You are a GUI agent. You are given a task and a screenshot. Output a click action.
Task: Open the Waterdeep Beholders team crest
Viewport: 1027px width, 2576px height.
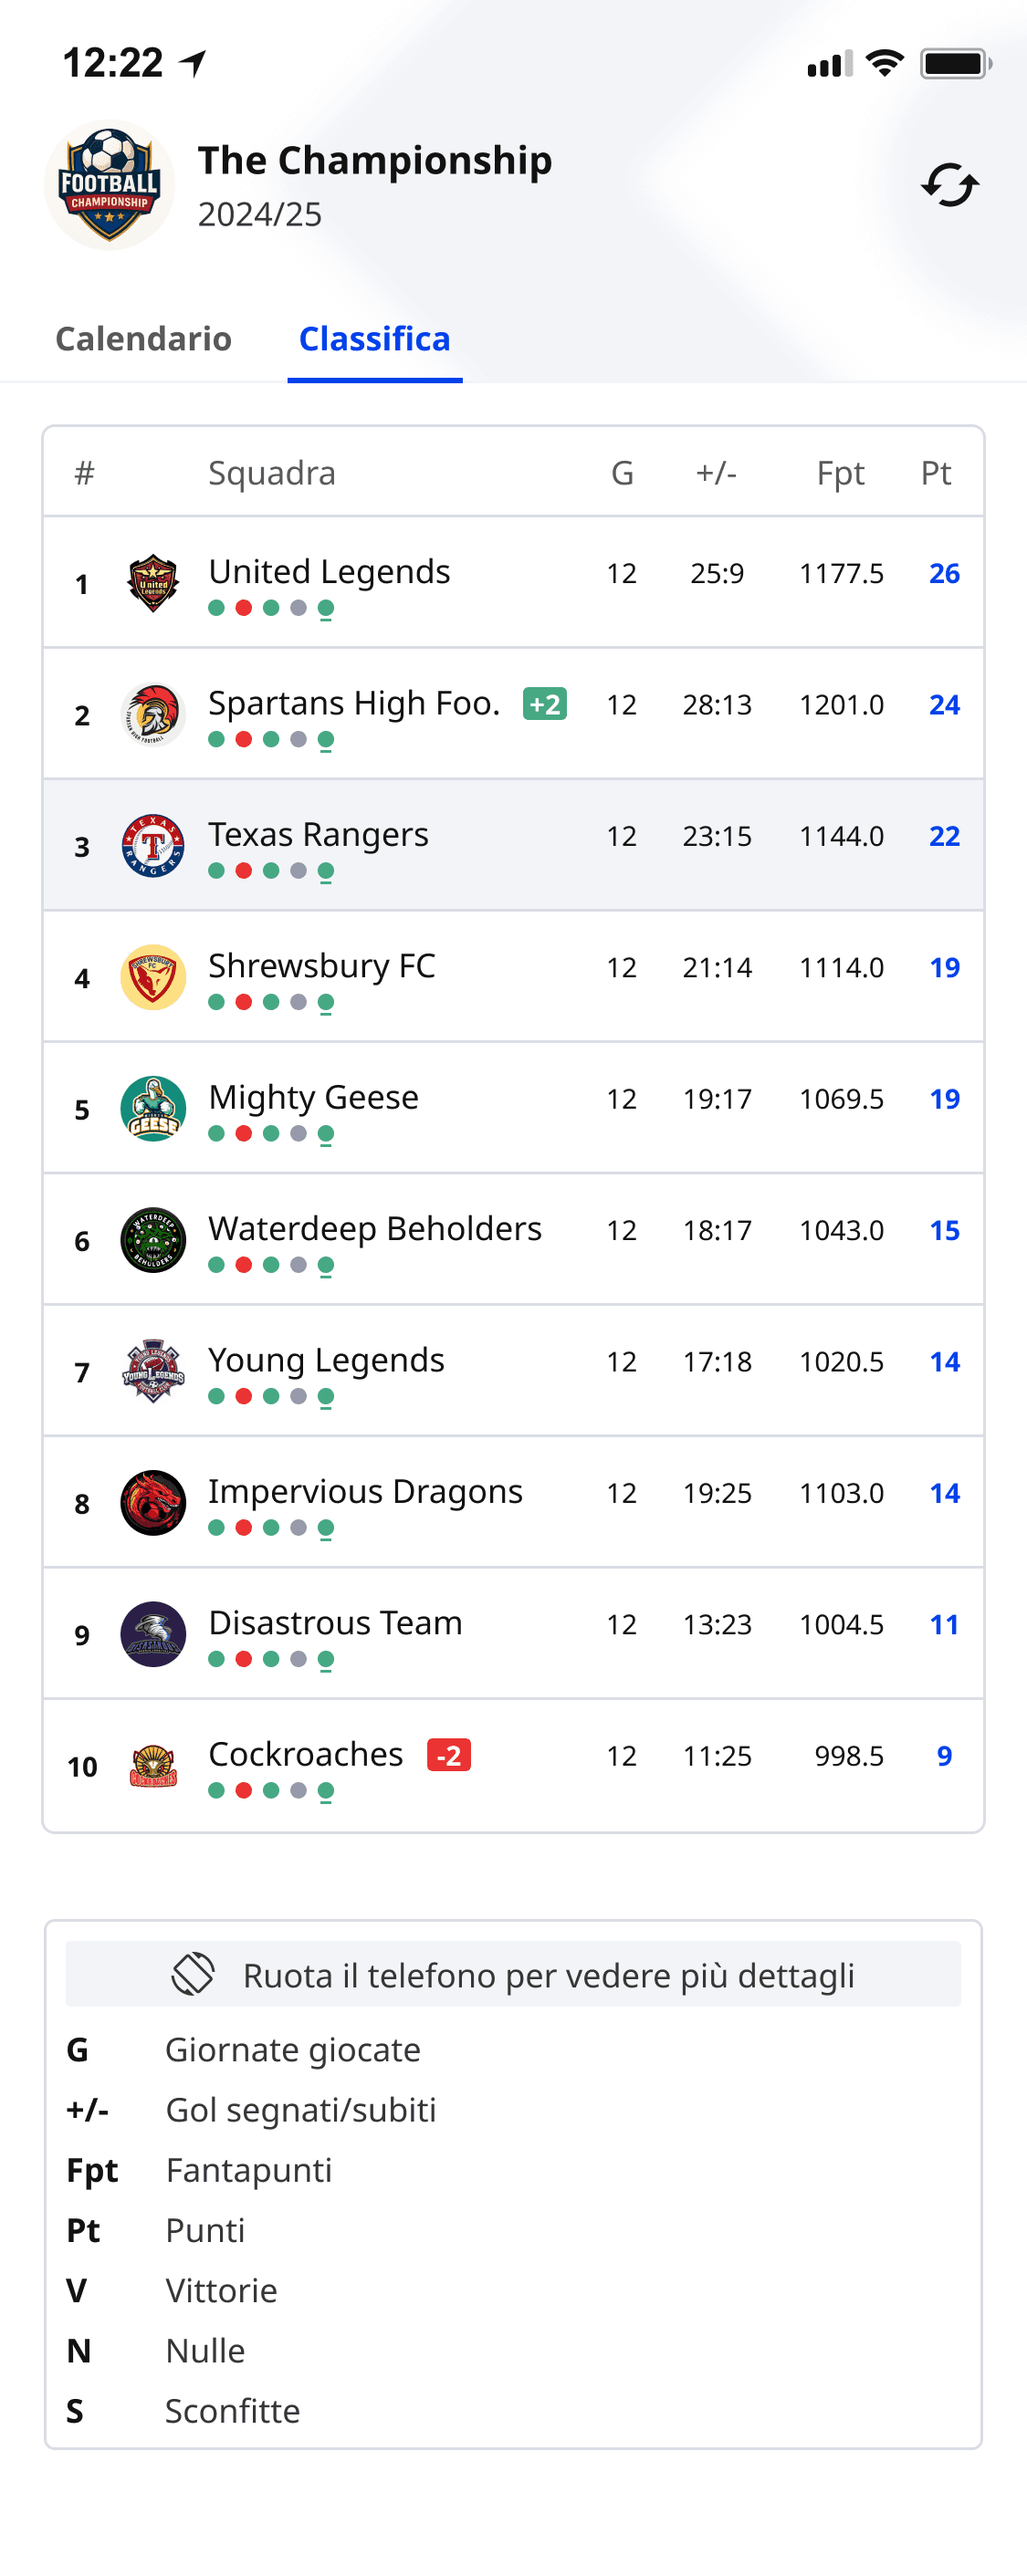click(153, 1239)
